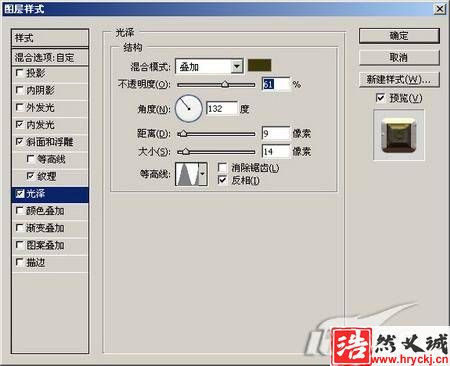Screen dimensions: 450x366
Task: Click 新建样式(W)... new style button
Action: pos(399,80)
